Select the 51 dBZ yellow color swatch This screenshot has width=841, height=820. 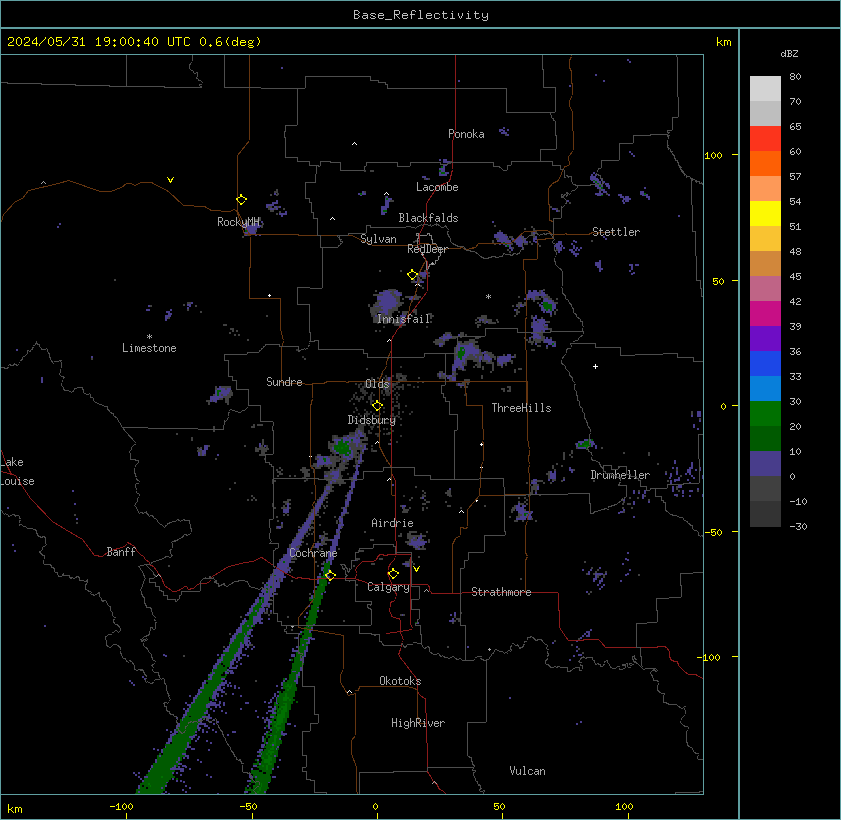click(765, 213)
